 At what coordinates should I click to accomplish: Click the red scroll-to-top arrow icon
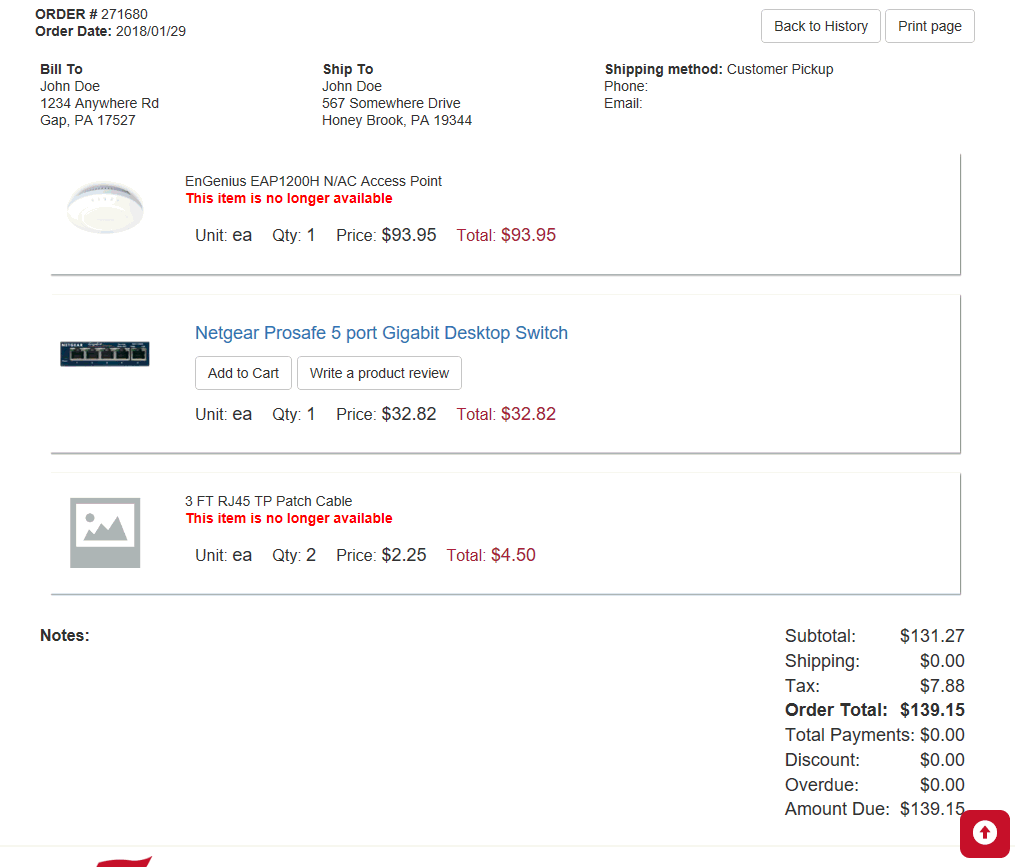pyautogui.click(x=985, y=832)
